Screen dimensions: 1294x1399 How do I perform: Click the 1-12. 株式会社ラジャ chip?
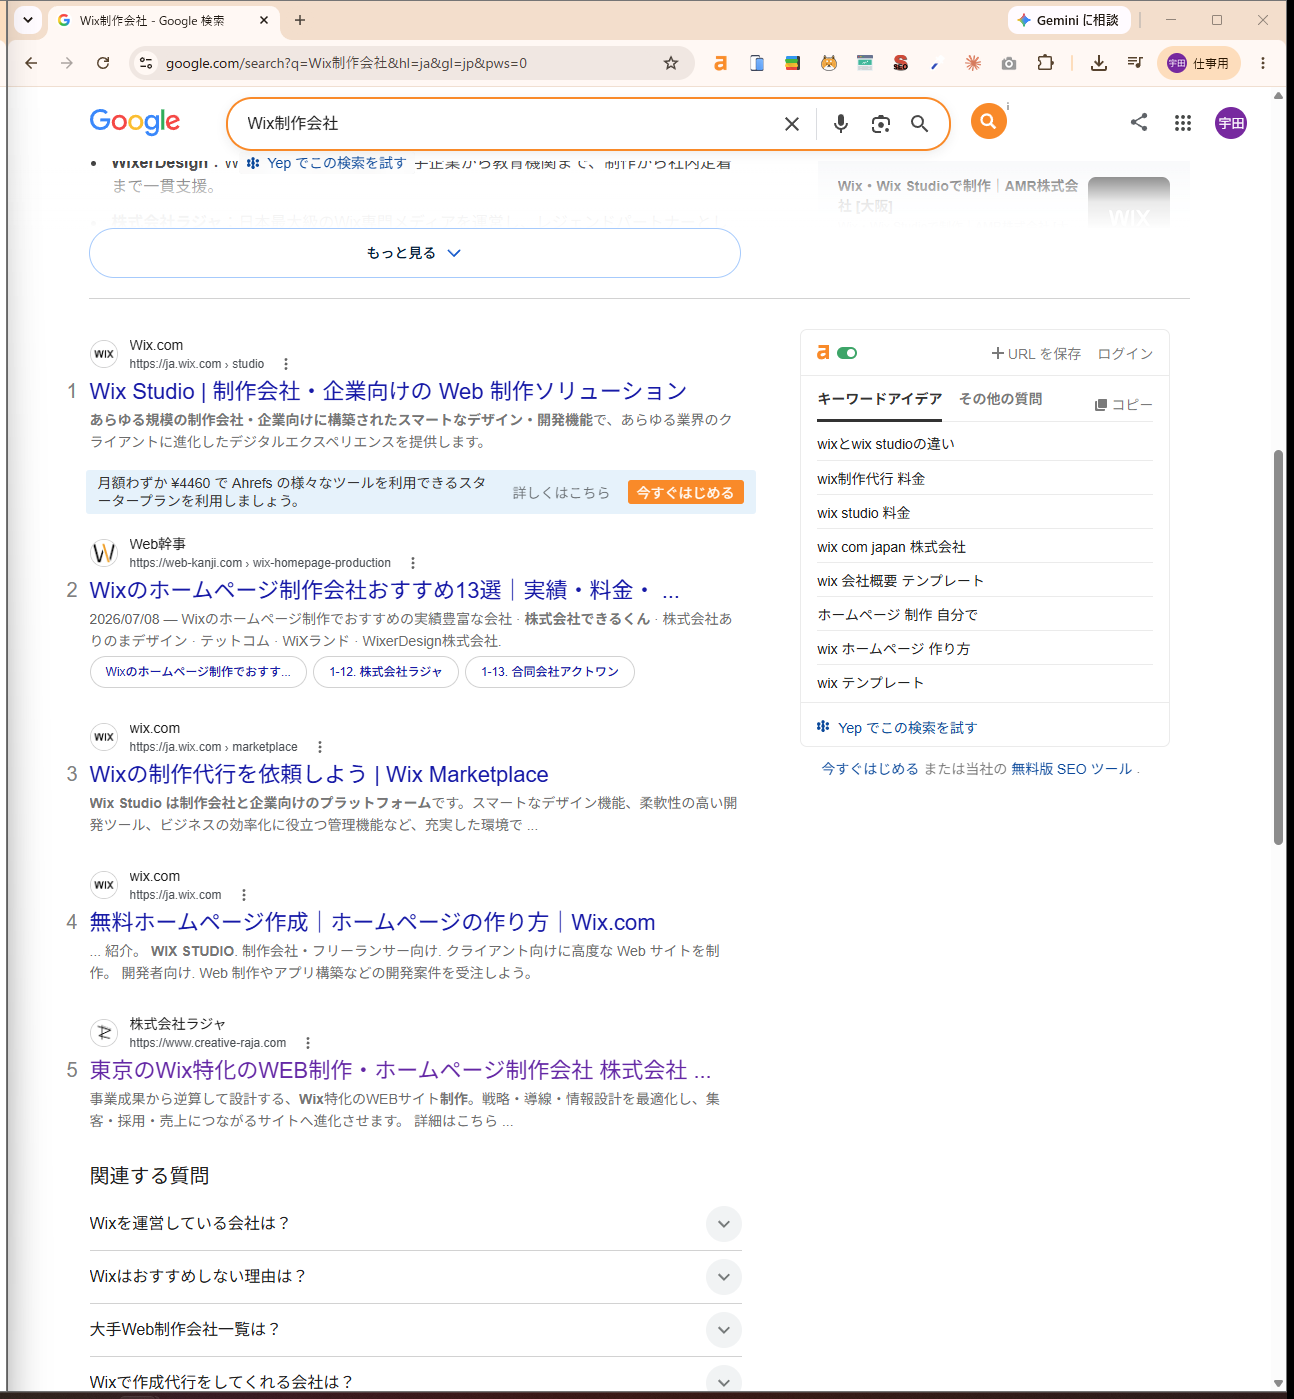(386, 672)
